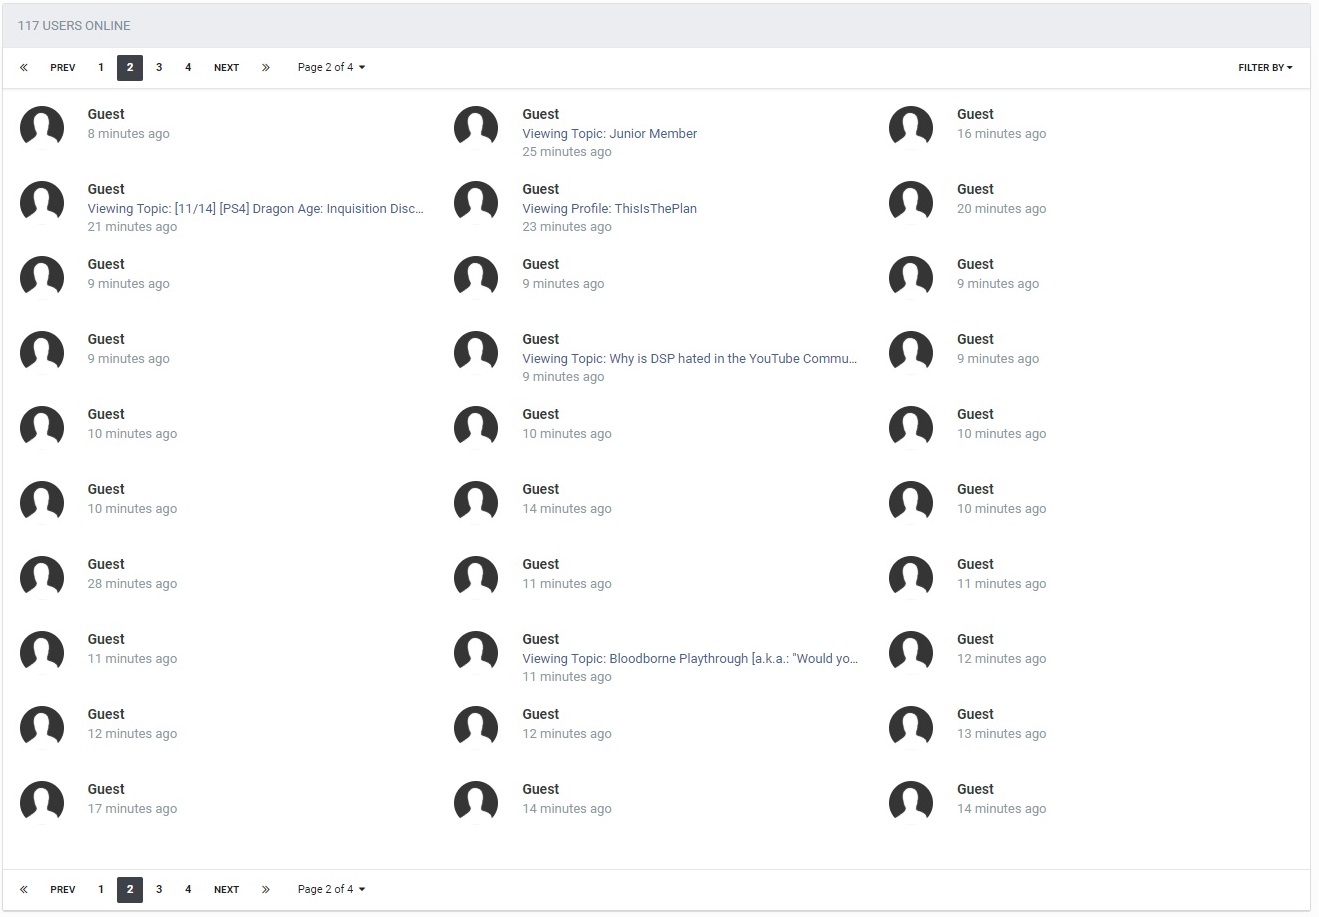Go to page 3 in bottom pagination
The width and height of the screenshot is (1319, 917).
(x=159, y=889)
